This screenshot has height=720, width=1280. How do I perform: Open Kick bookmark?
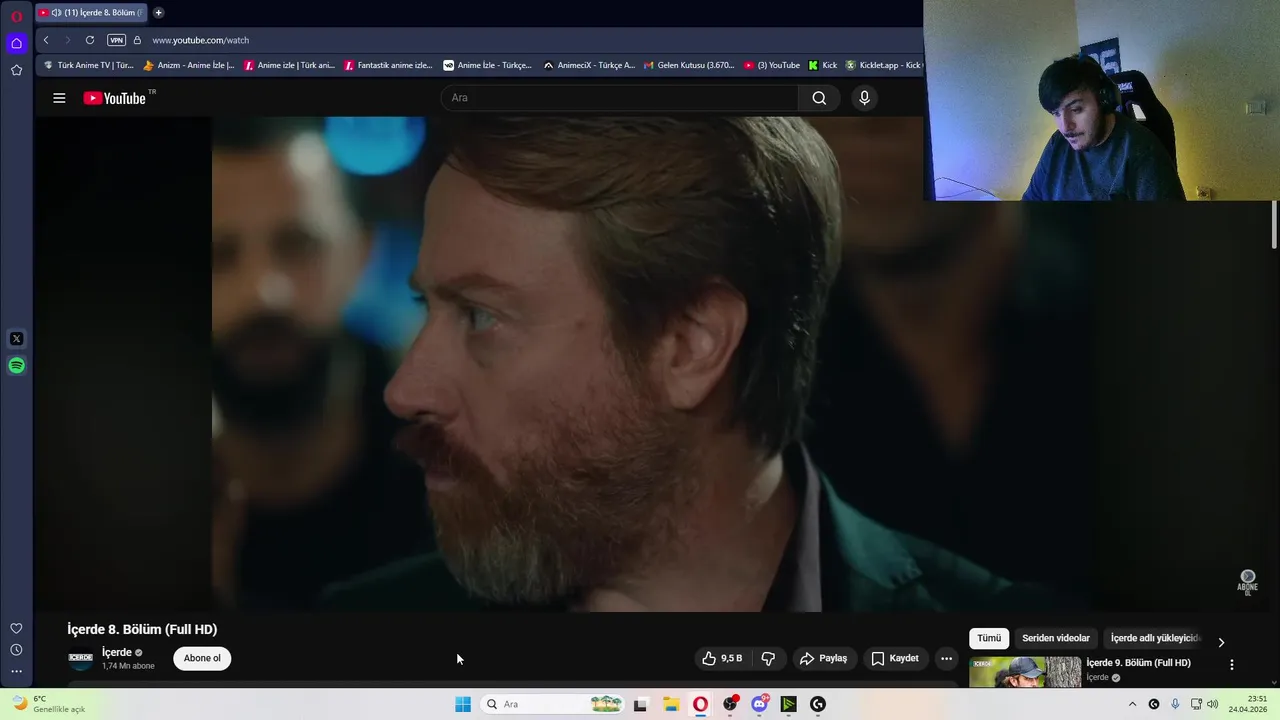823,65
